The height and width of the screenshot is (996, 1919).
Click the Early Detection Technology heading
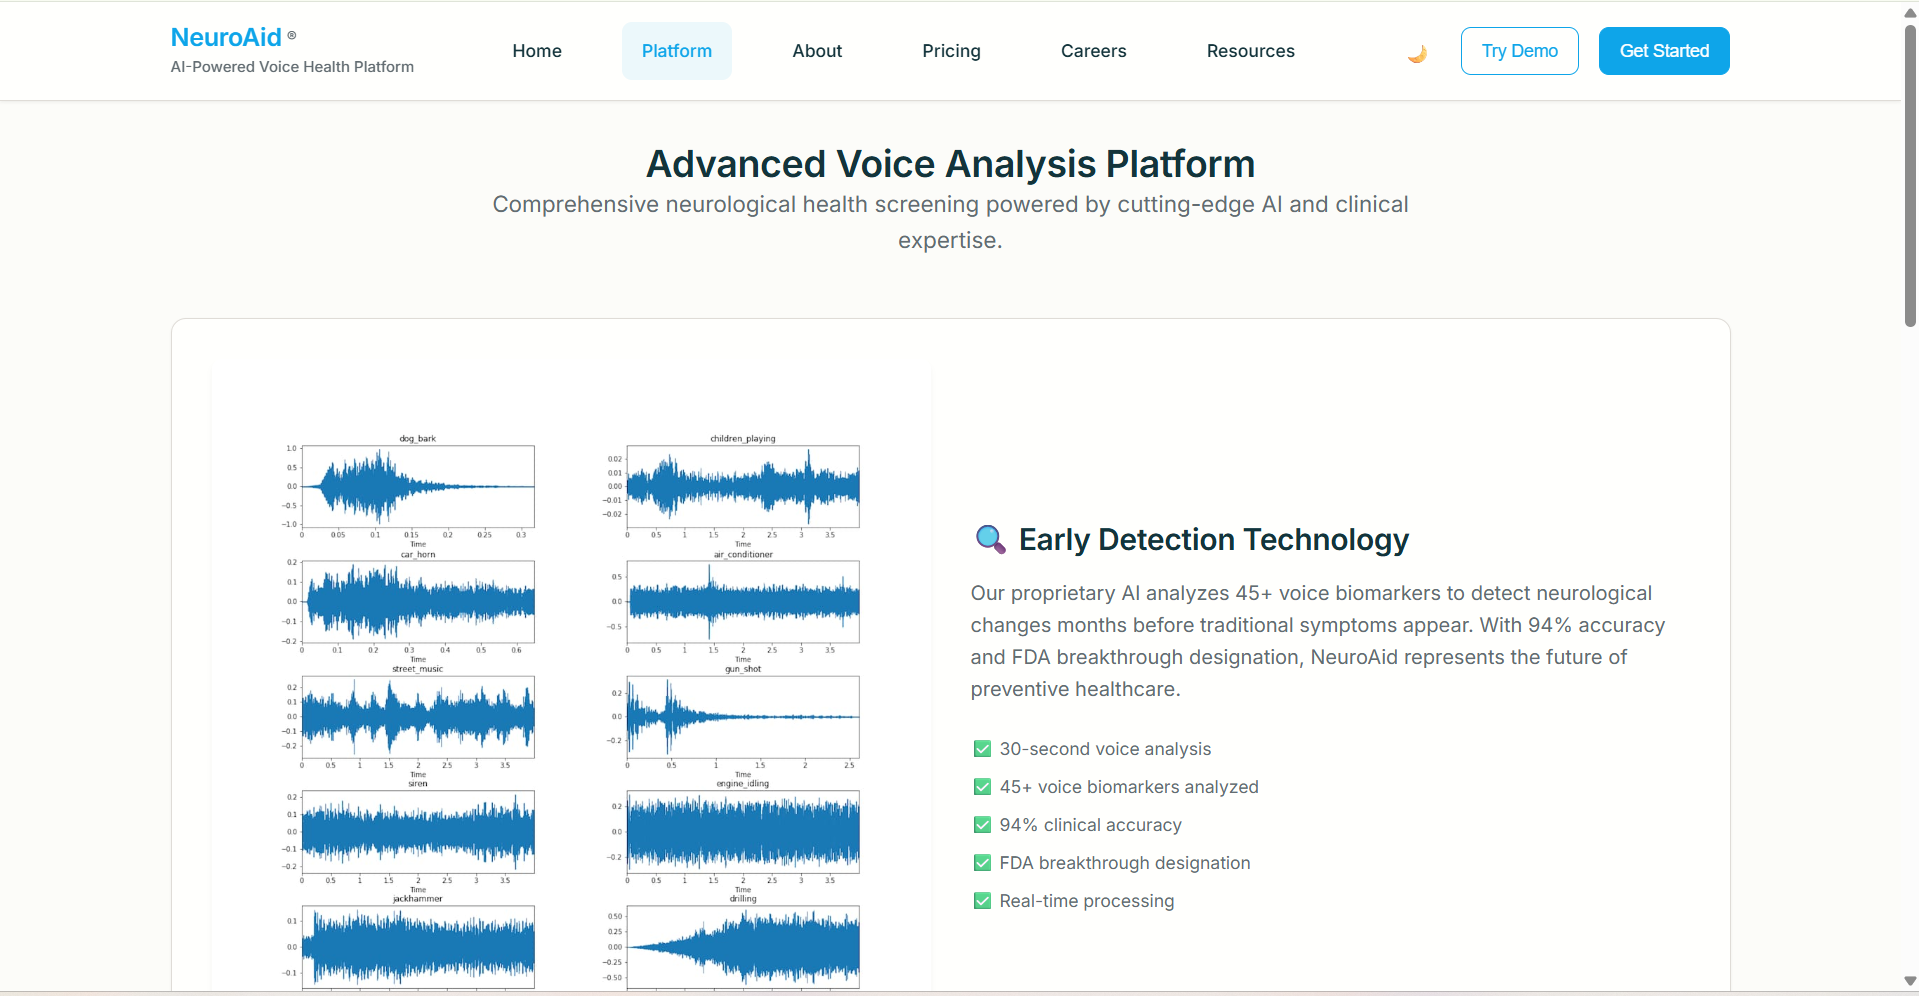coord(1213,540)
